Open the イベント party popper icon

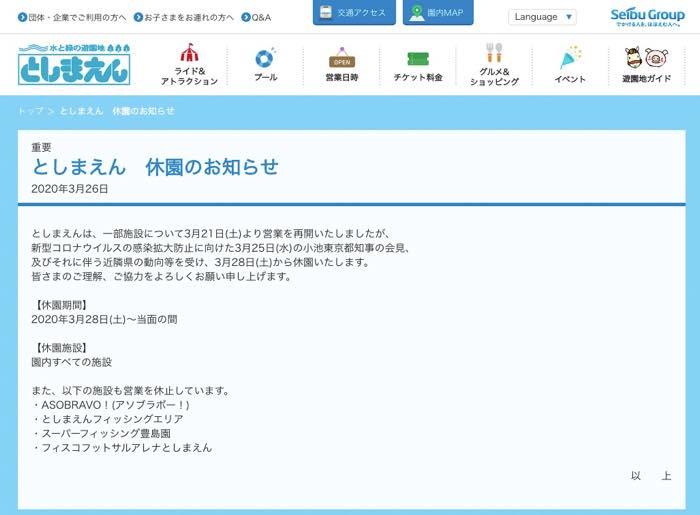click(570, 58)
